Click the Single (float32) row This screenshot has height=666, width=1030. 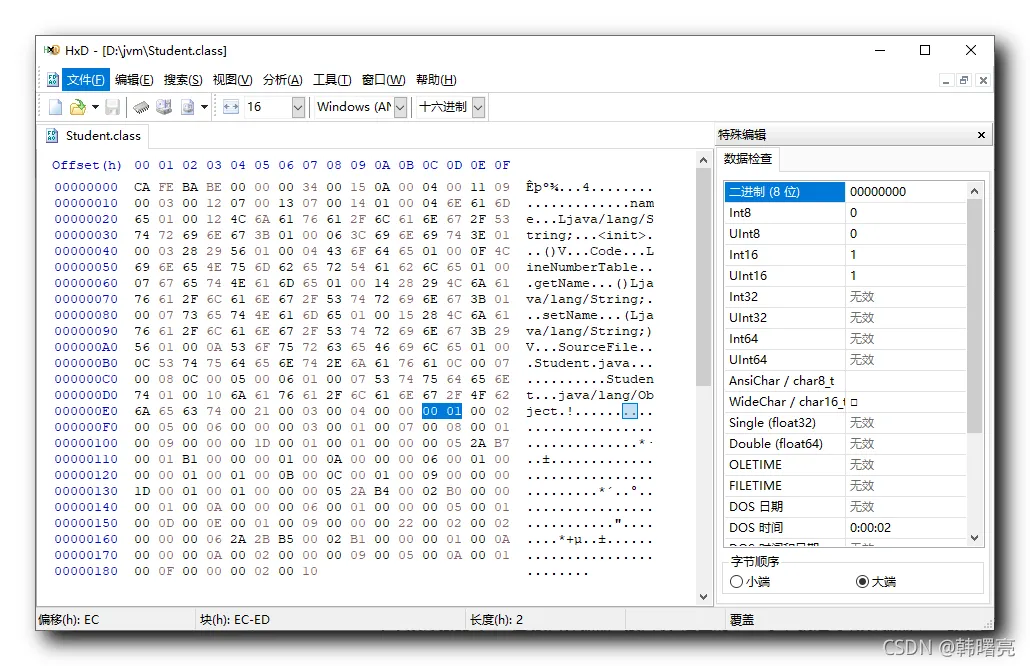tap(845, 423)
